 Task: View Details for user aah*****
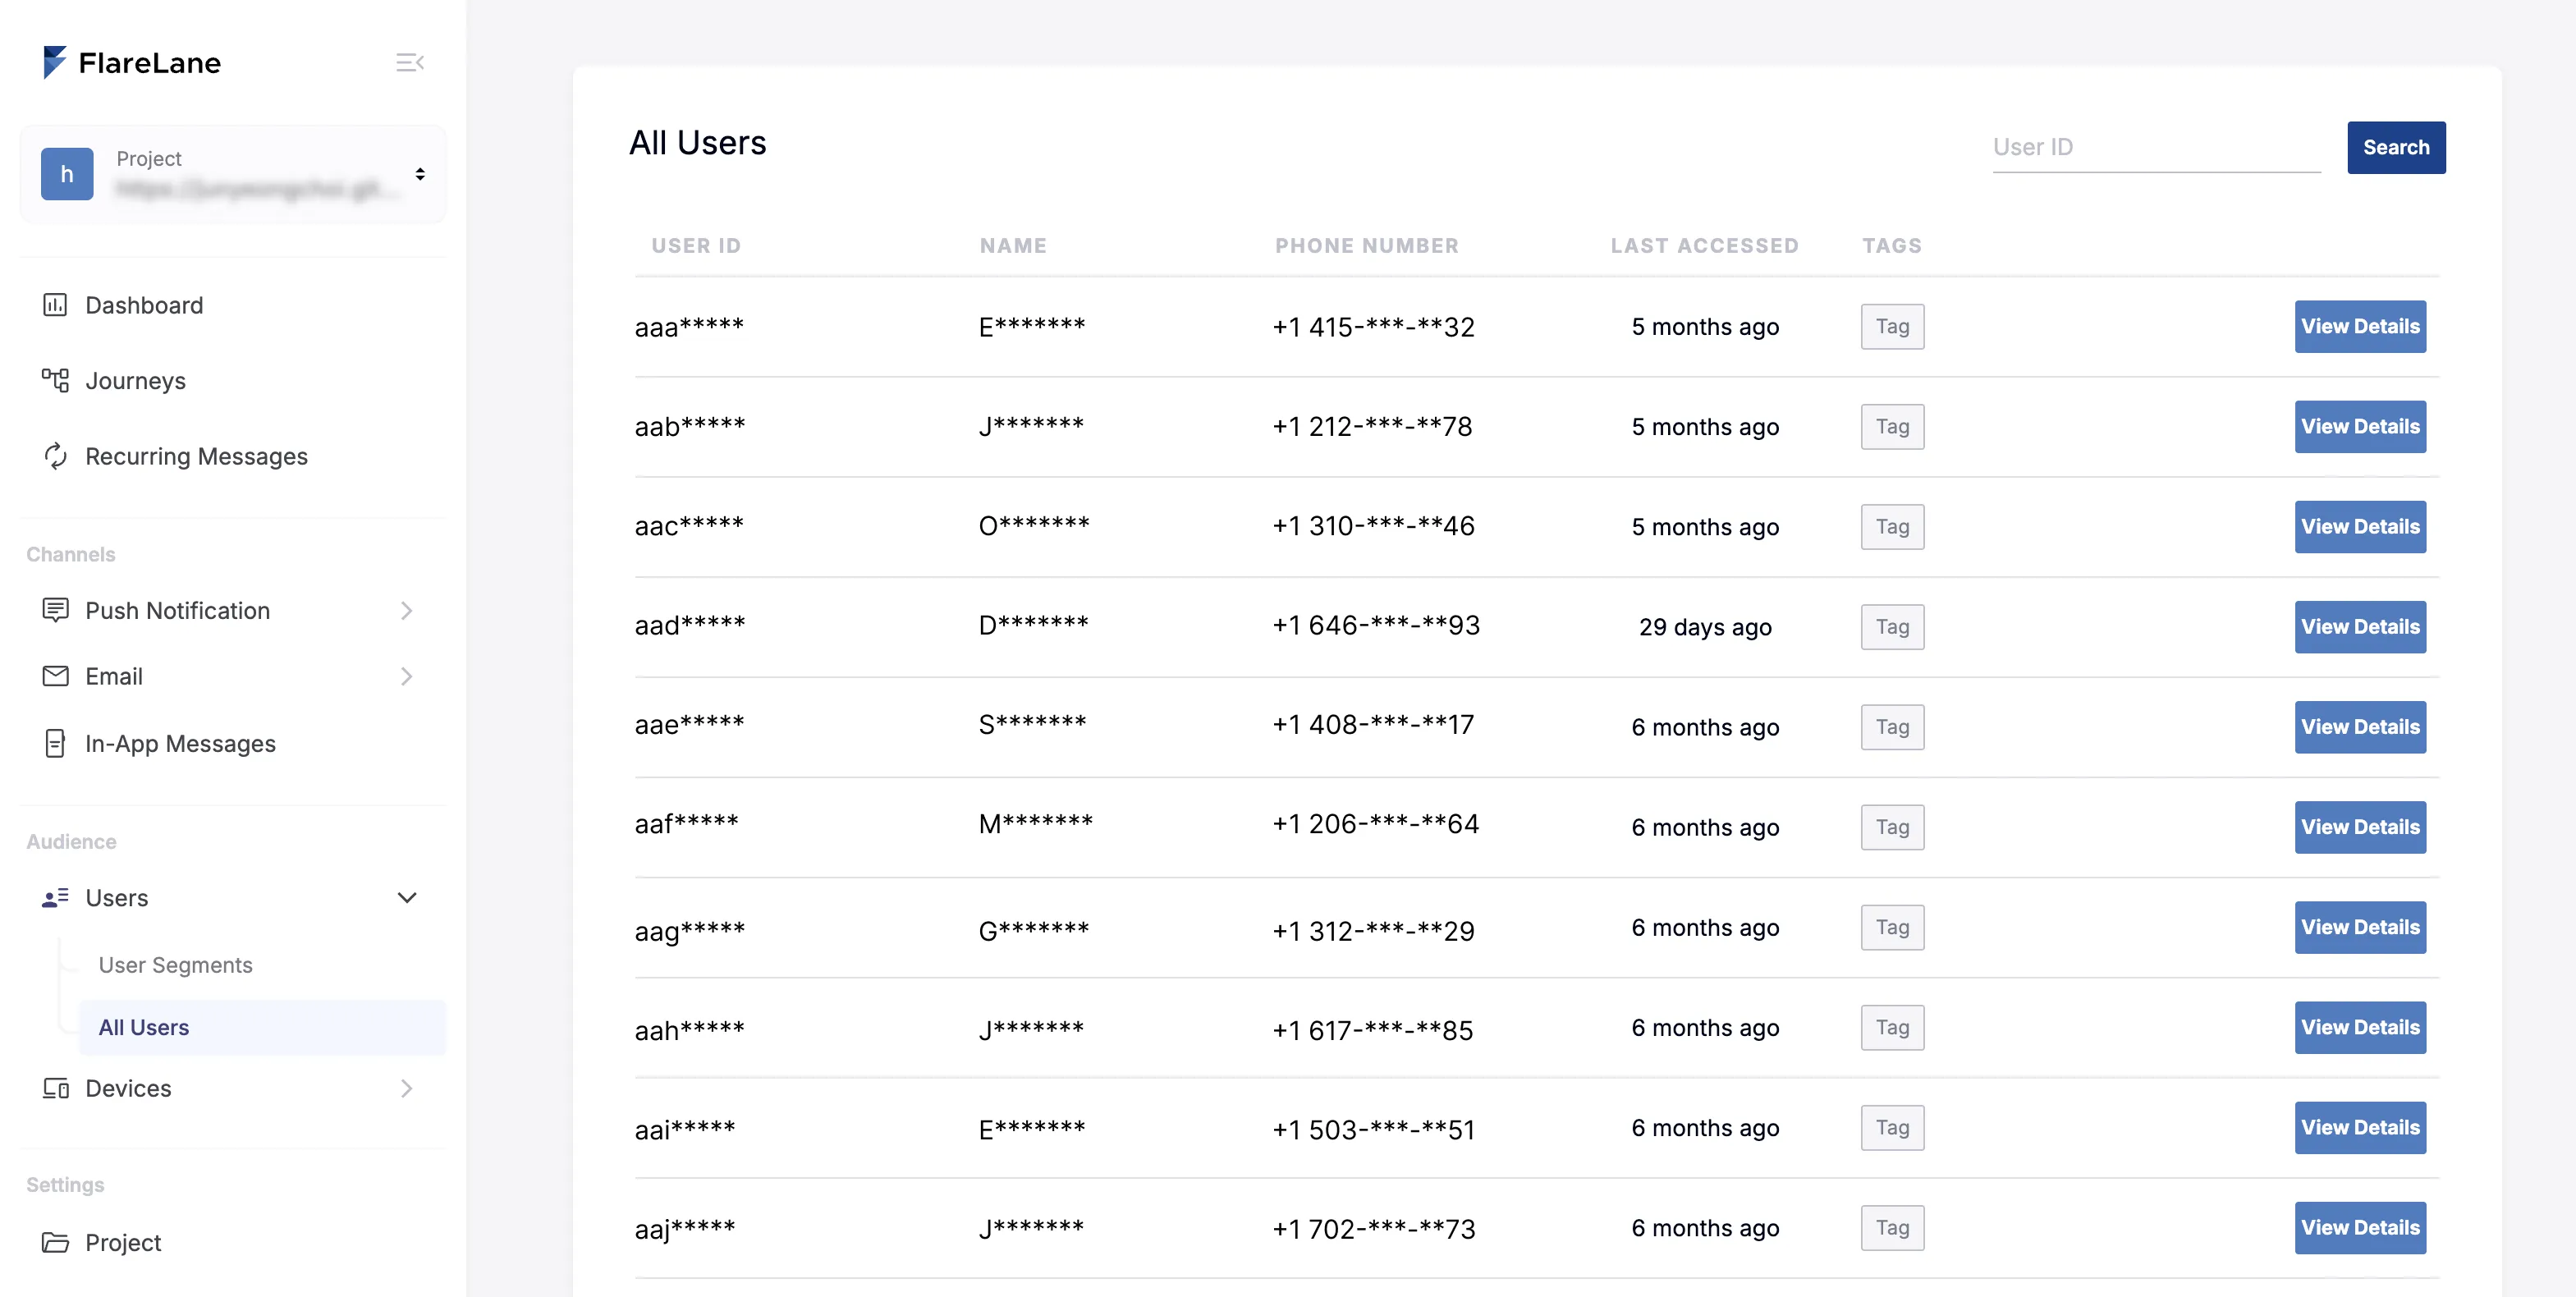pyautogui.click(x=2359, y=1026)
